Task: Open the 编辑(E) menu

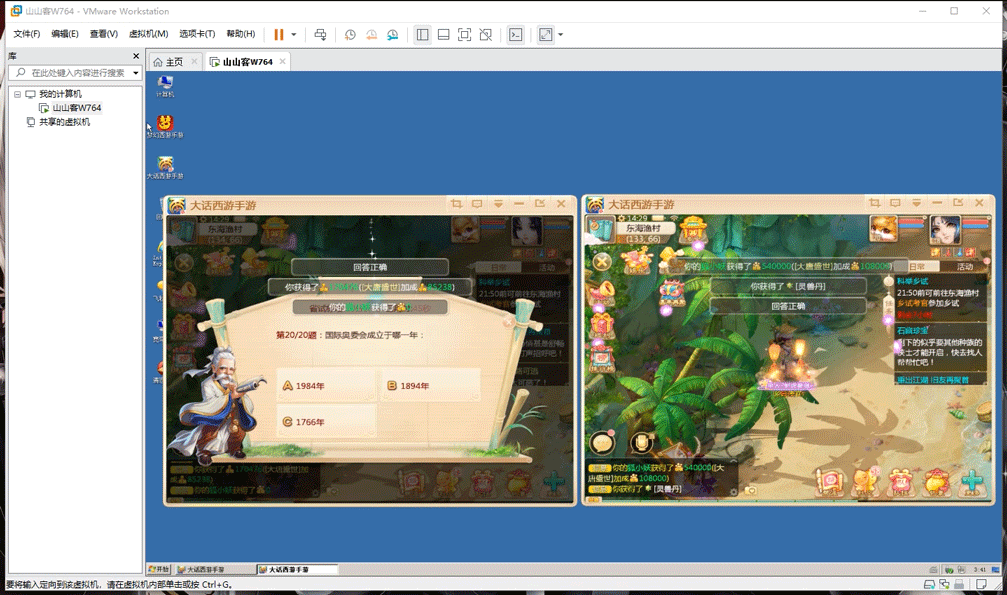Action: click(65, 34)
